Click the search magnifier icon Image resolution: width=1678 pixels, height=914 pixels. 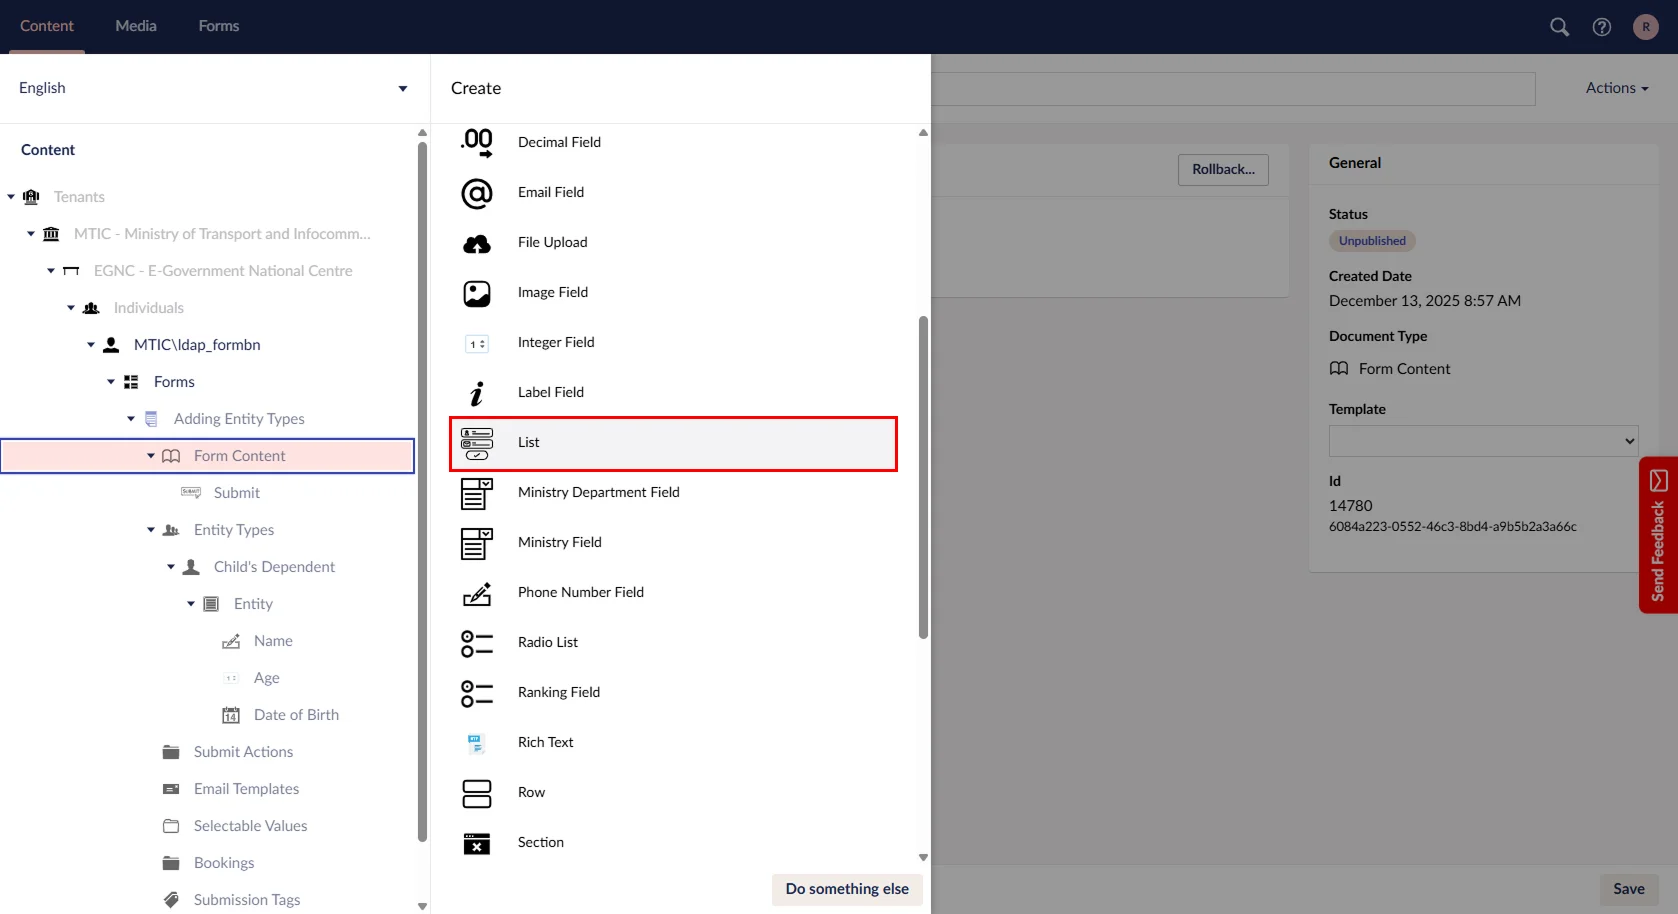click(1559, 27)
